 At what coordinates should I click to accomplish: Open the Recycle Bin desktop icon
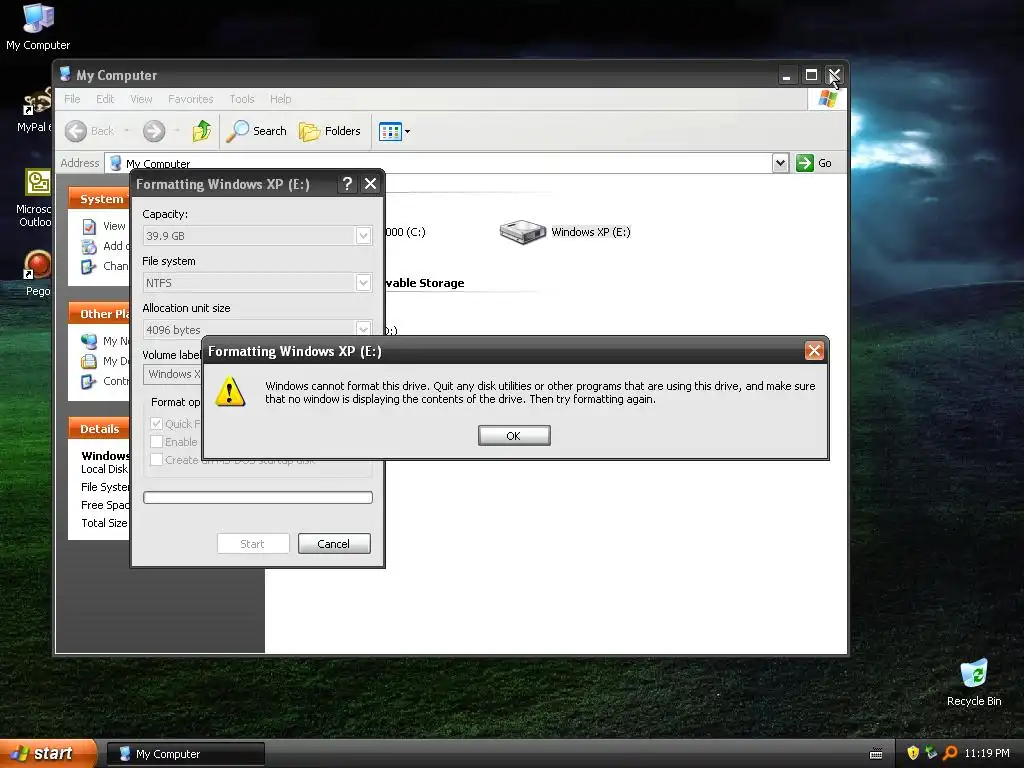click(974, 683)
